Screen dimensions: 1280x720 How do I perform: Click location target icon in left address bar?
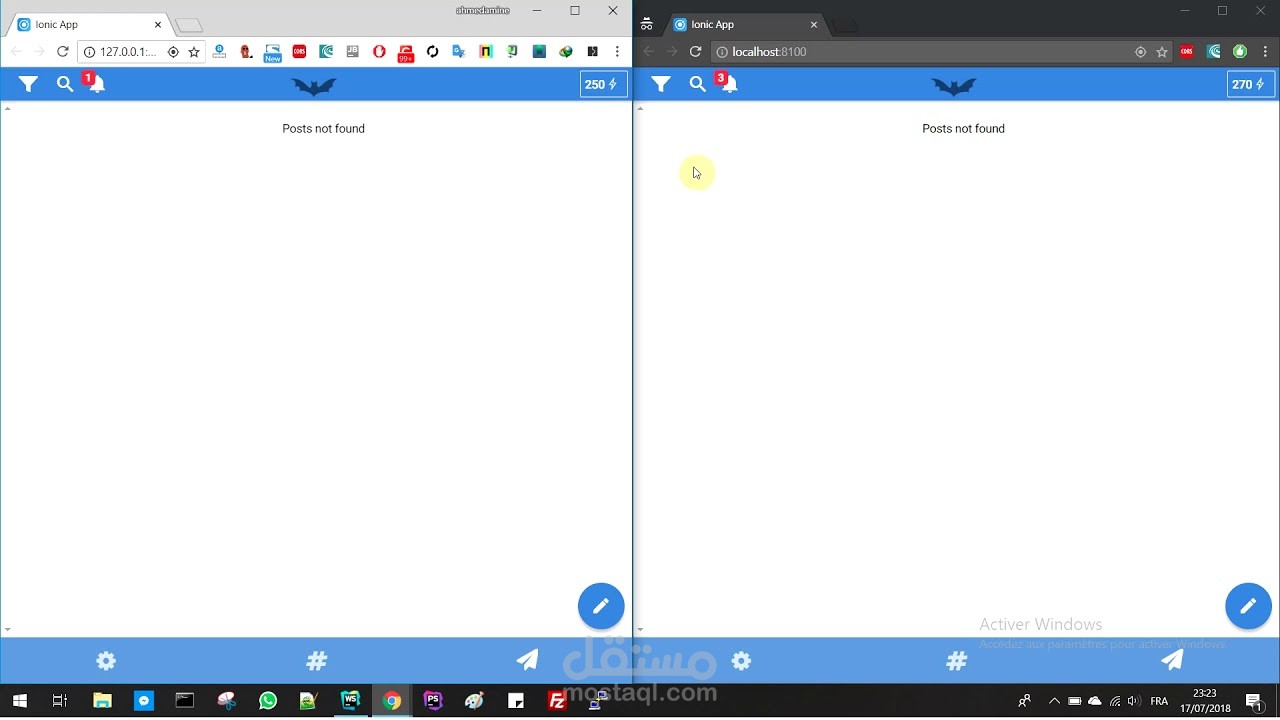173,52
